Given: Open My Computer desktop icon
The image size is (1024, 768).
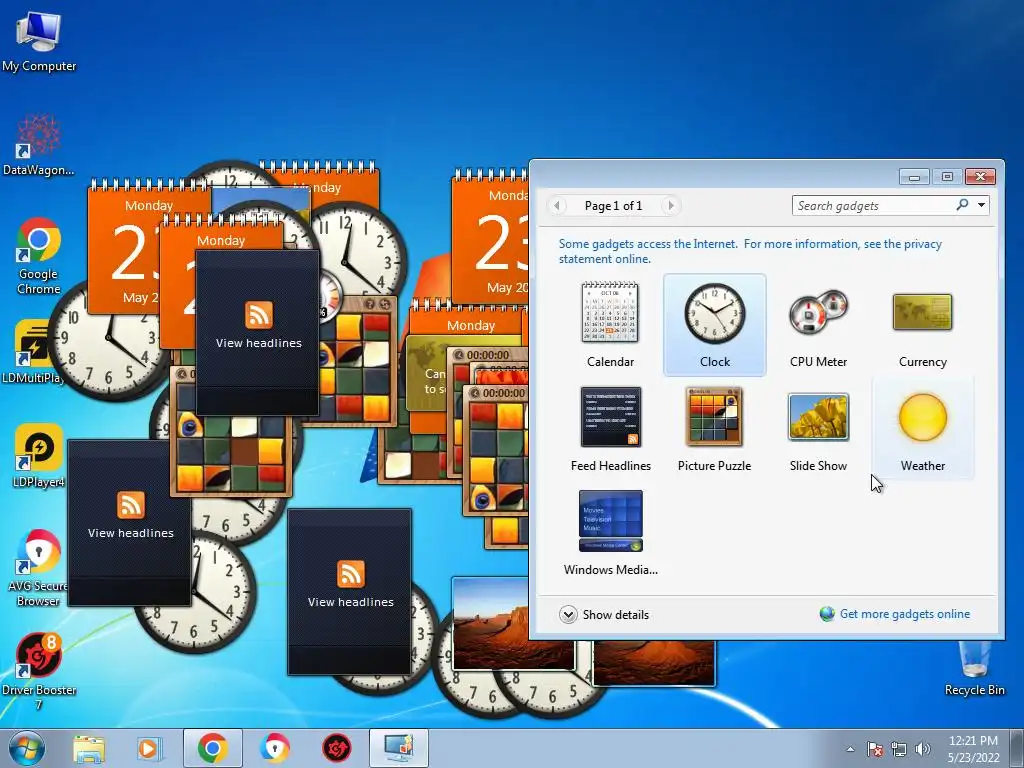Looking at the screenshot, I should click(39, 40).
